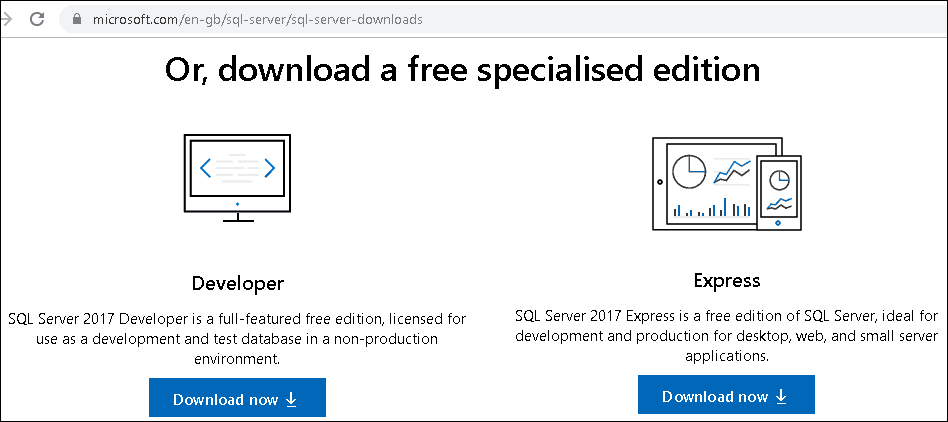Download the SQL Server 2017 Express edition

pyautogui.click(x=726, y=396)
